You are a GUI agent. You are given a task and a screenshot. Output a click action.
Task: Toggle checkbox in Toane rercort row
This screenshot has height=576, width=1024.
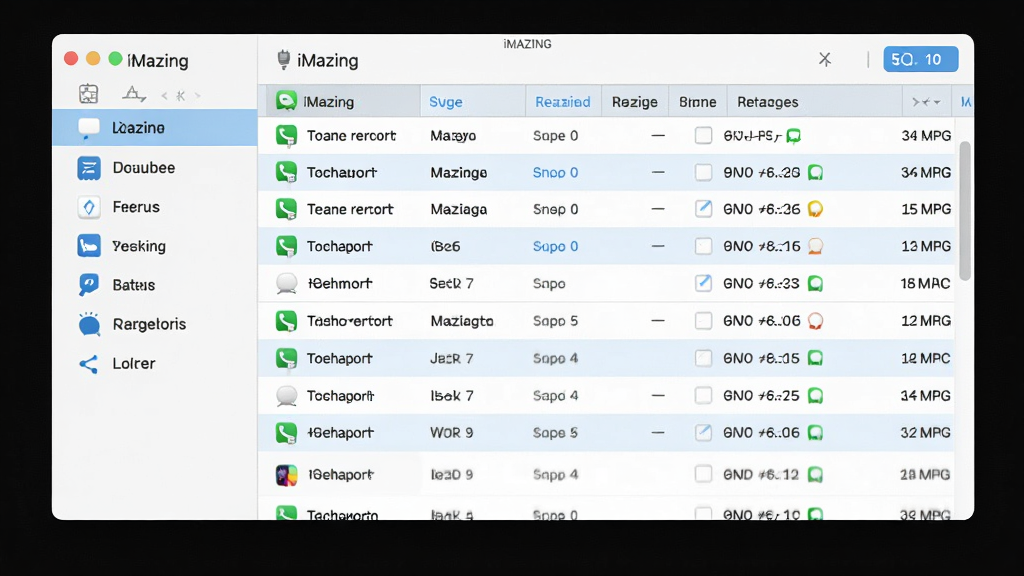(x=703, y=135)
